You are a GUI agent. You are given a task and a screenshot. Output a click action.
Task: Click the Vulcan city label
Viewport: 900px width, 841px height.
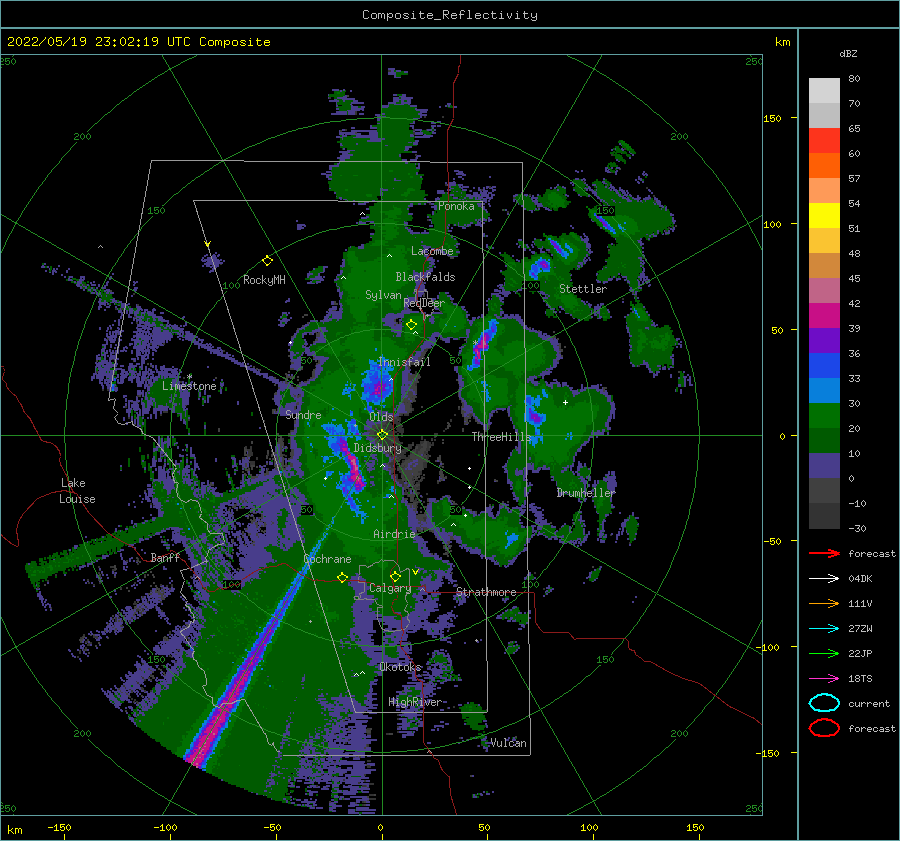[508, 743]
